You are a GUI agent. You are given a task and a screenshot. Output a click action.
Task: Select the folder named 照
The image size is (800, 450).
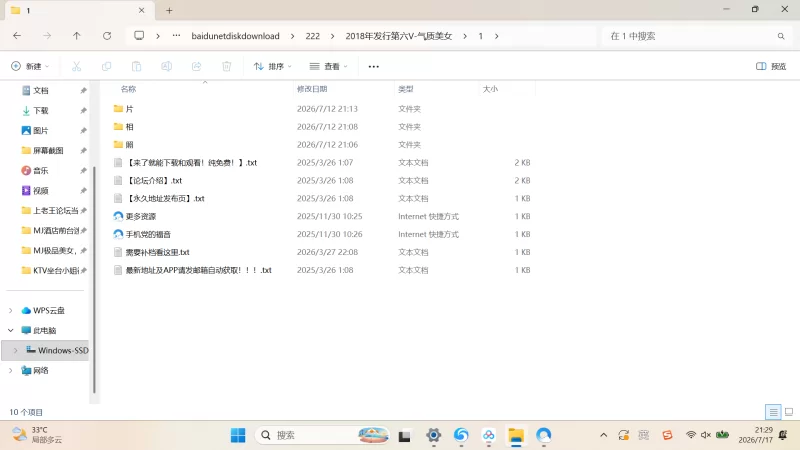point(129,144)
